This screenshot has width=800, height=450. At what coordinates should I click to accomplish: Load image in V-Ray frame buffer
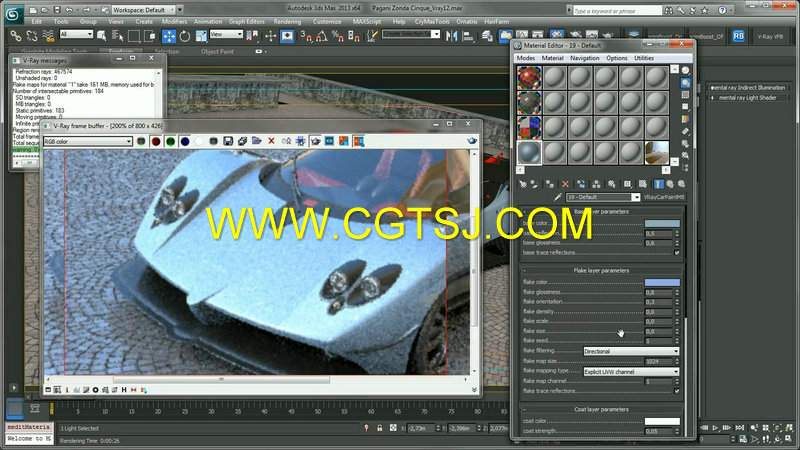point(257,141)
